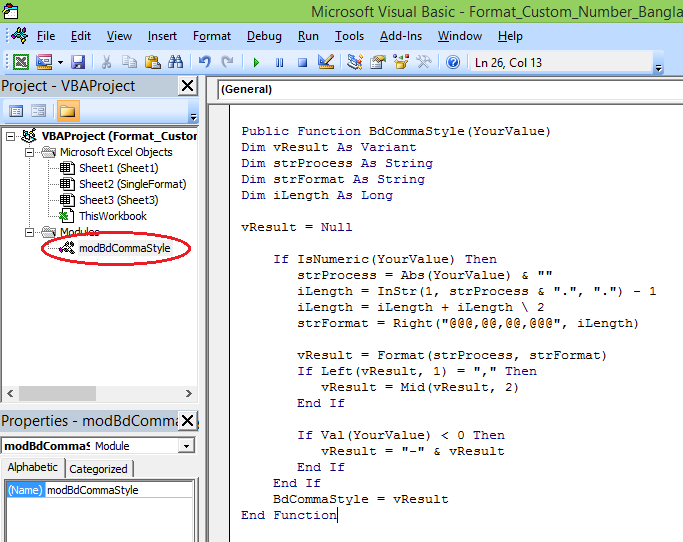Image resolution: width=683 pixels, height=542 pixels.
Task: Open Help via the question mark icon
Action: tap(452, 62)
